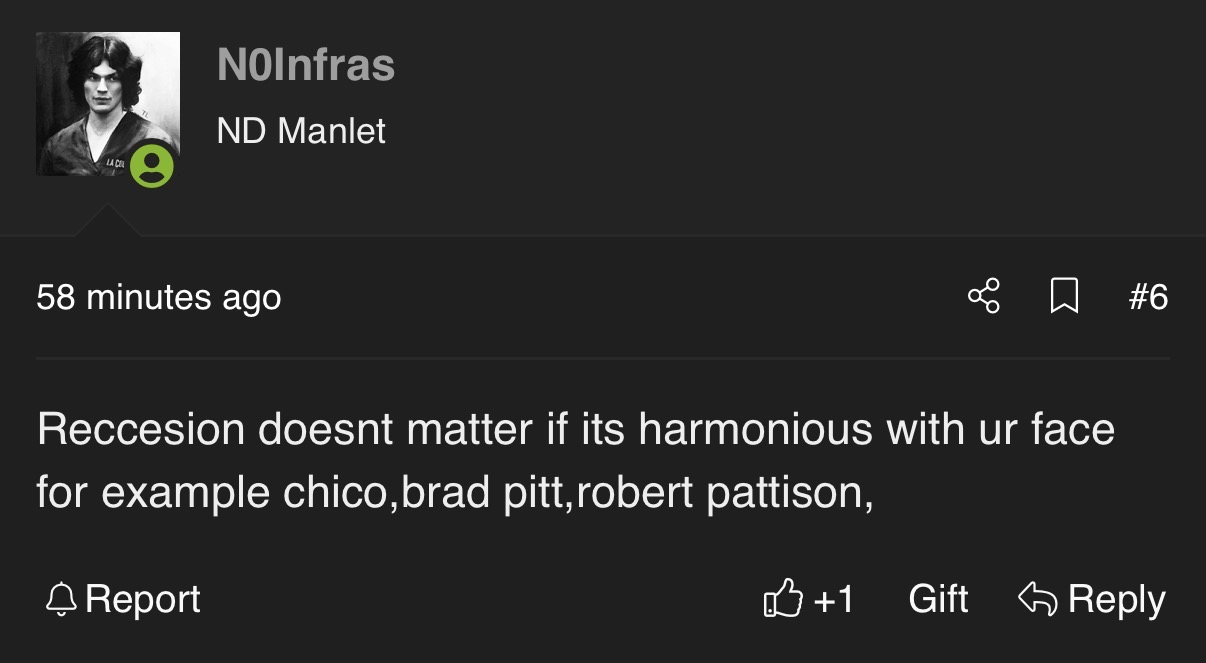This screenshot has width=1206, height=663.
Task: Bookmark this post with the bookmark icon
Action: (x=1064, y=297)
